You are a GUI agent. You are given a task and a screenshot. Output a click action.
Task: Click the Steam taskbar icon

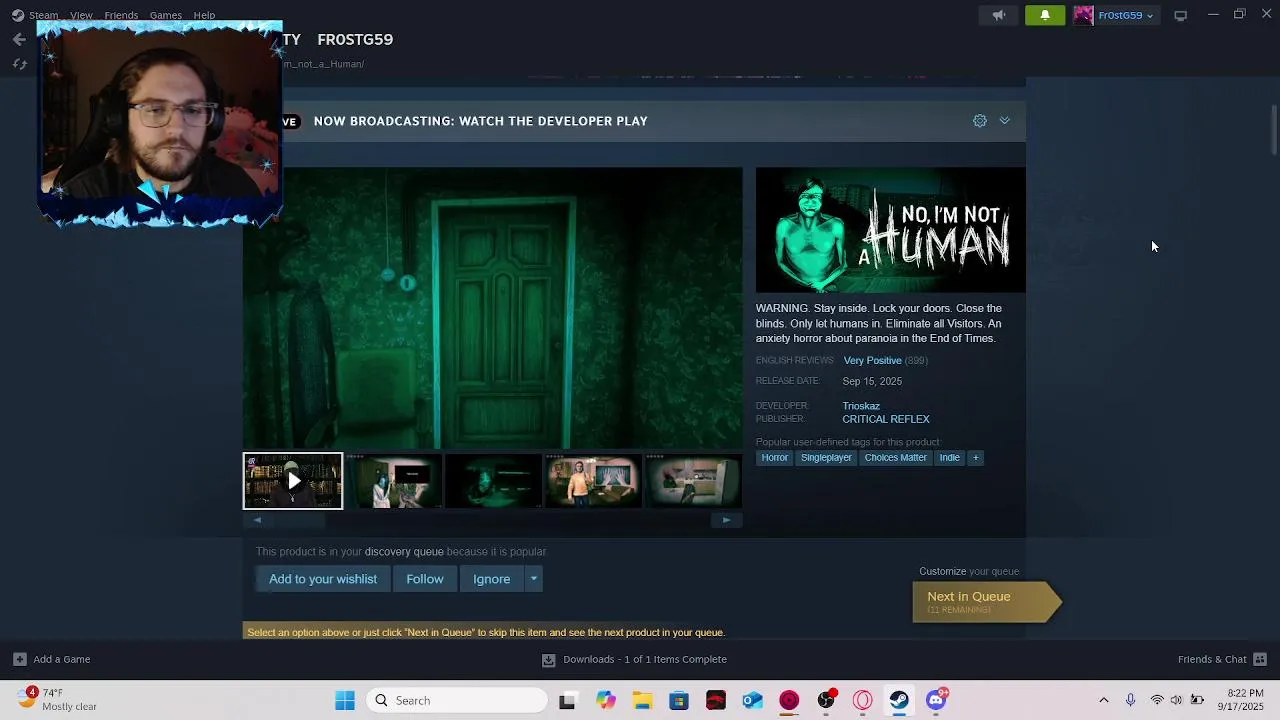click(x=899, y=701)
